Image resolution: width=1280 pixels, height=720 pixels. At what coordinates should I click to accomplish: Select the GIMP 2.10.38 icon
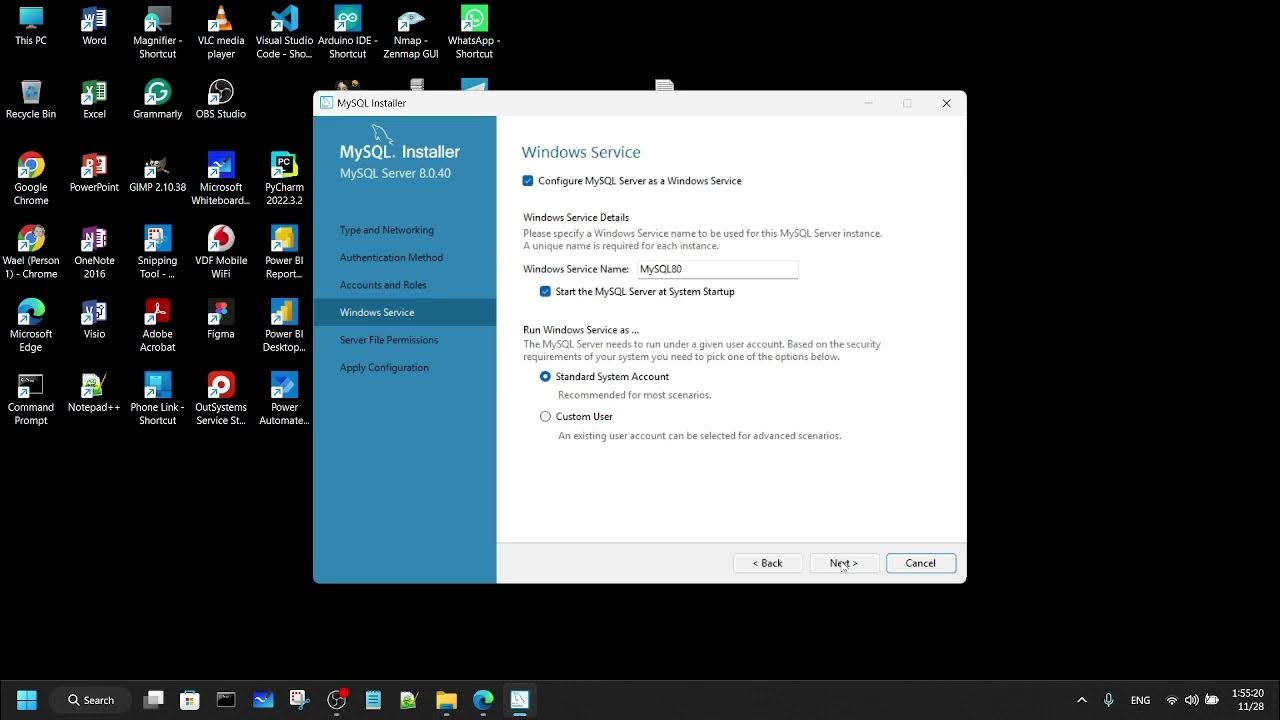tap(157, 173)
